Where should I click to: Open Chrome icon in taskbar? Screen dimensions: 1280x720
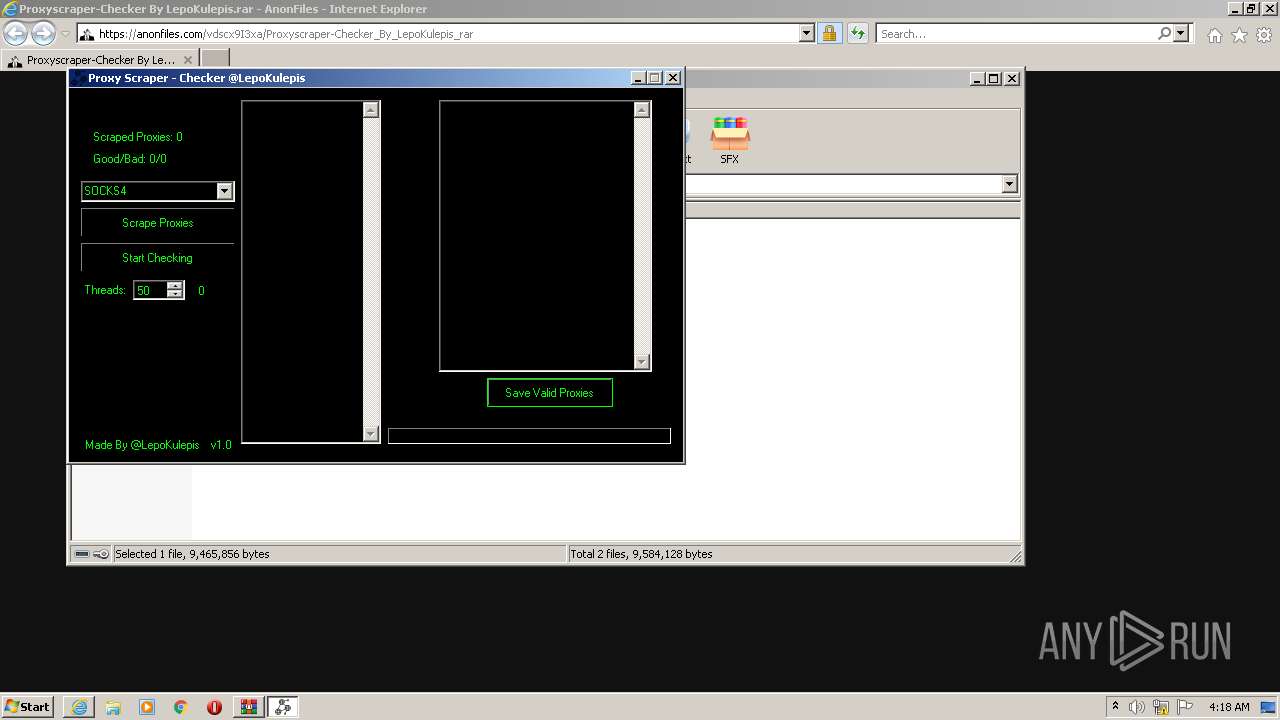(181, 707)
